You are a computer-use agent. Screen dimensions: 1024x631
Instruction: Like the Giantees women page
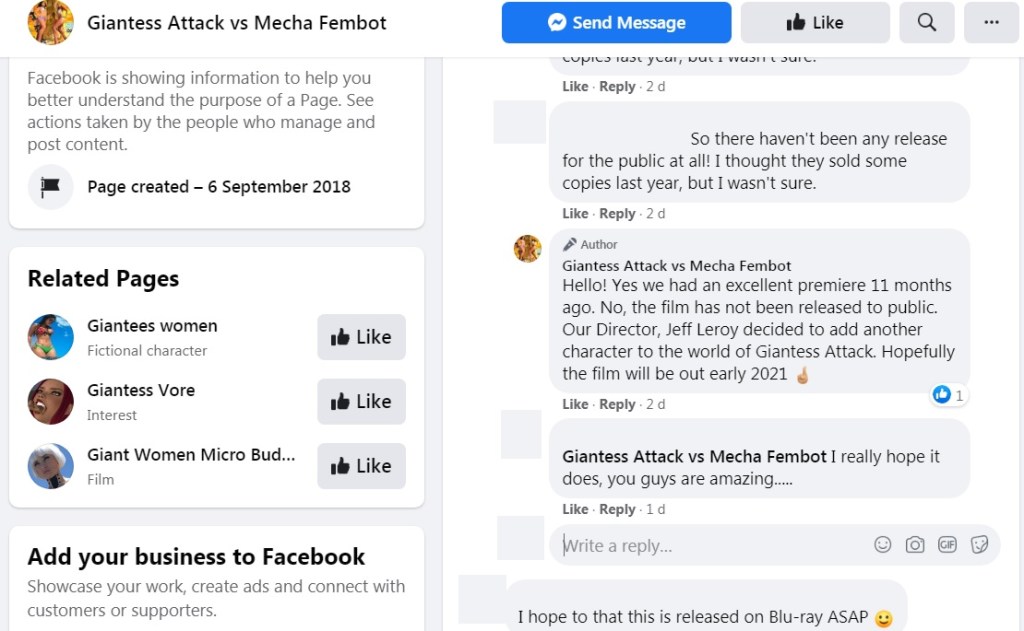click(x=361, y=337)
